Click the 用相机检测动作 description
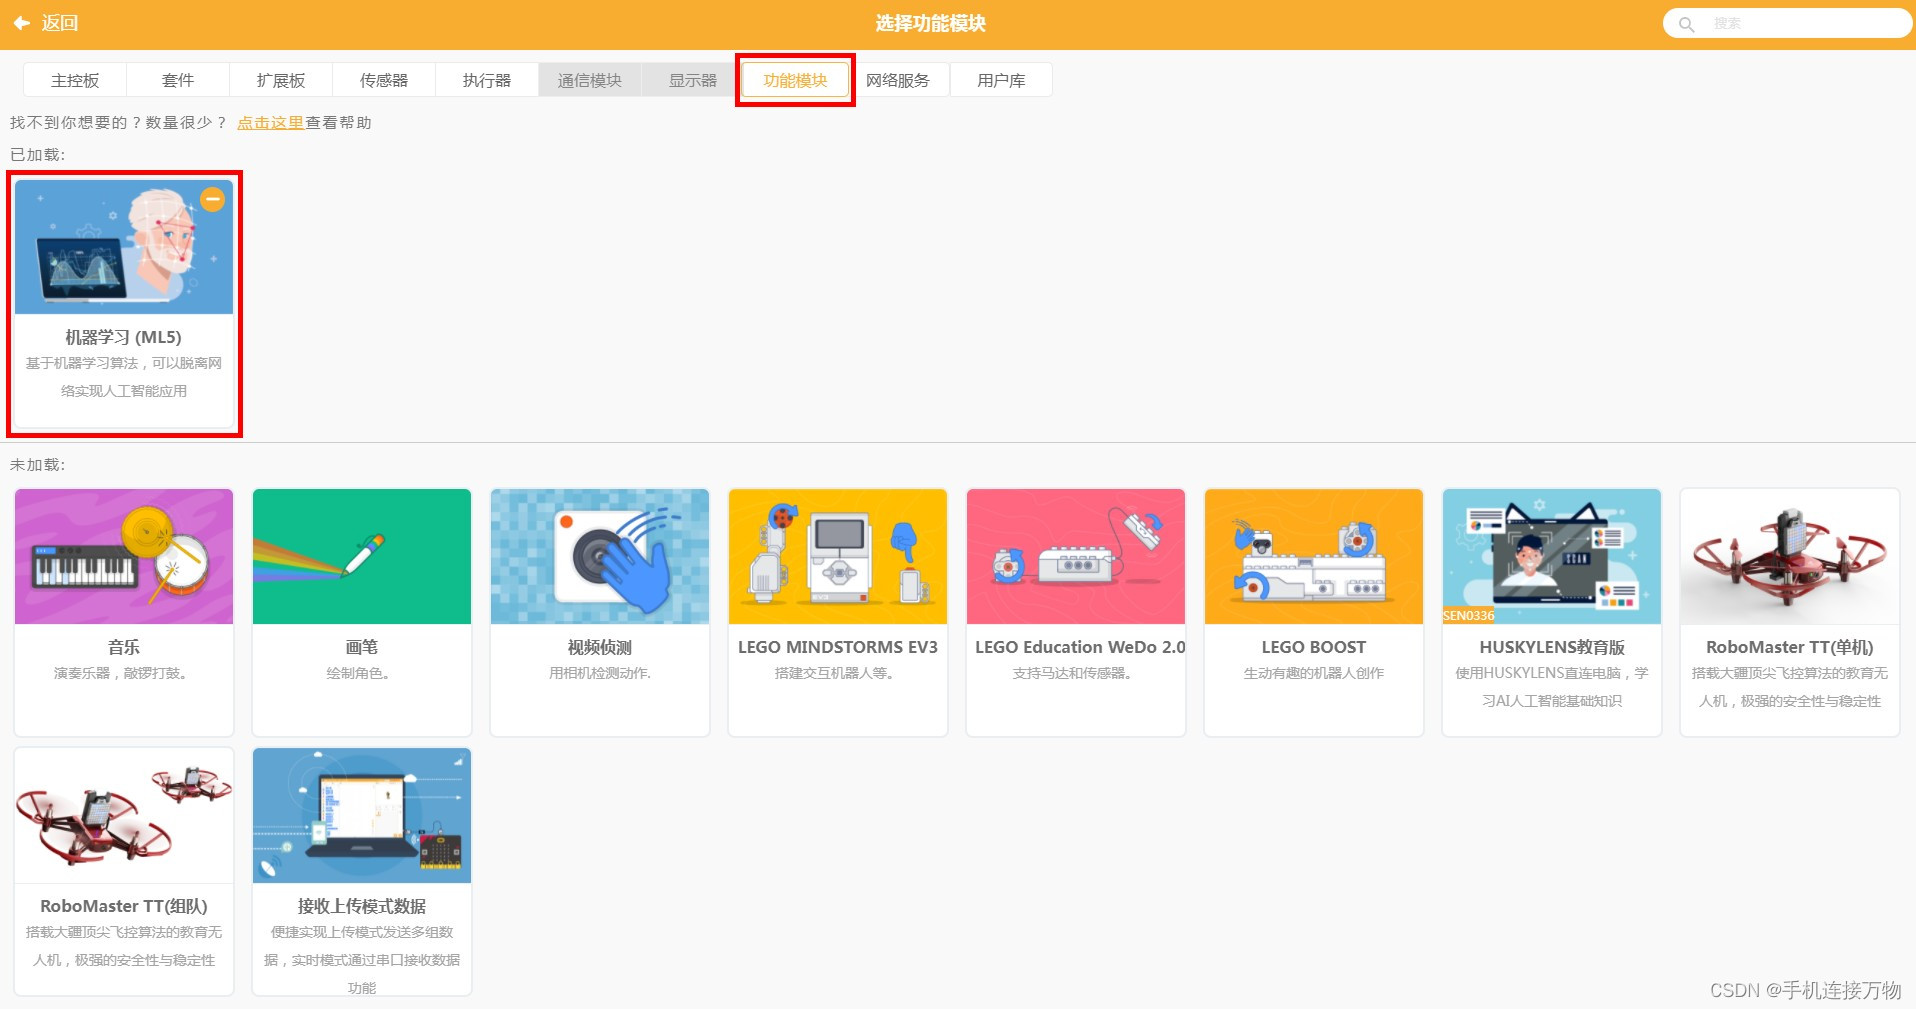Image resolution: width=1916 pixels, height=1009 pixels. click(600, 673)
